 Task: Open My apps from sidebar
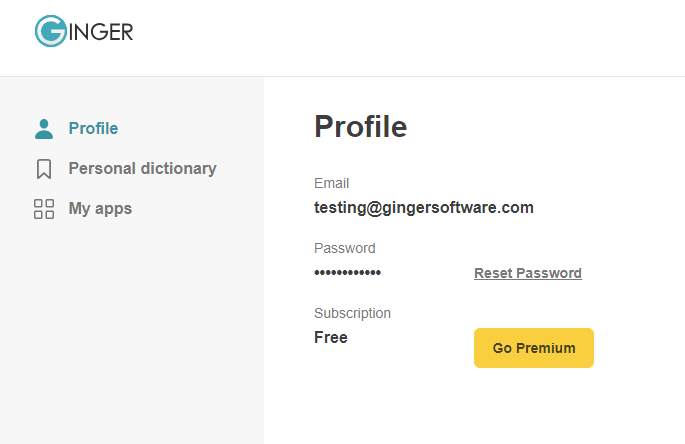coord(100,209)
